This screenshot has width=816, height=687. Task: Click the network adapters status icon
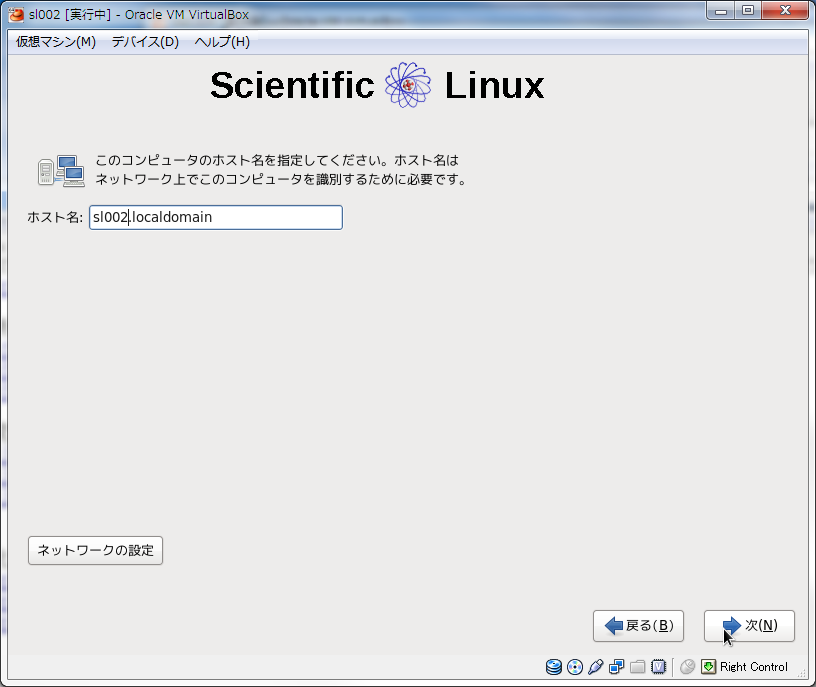616,667
